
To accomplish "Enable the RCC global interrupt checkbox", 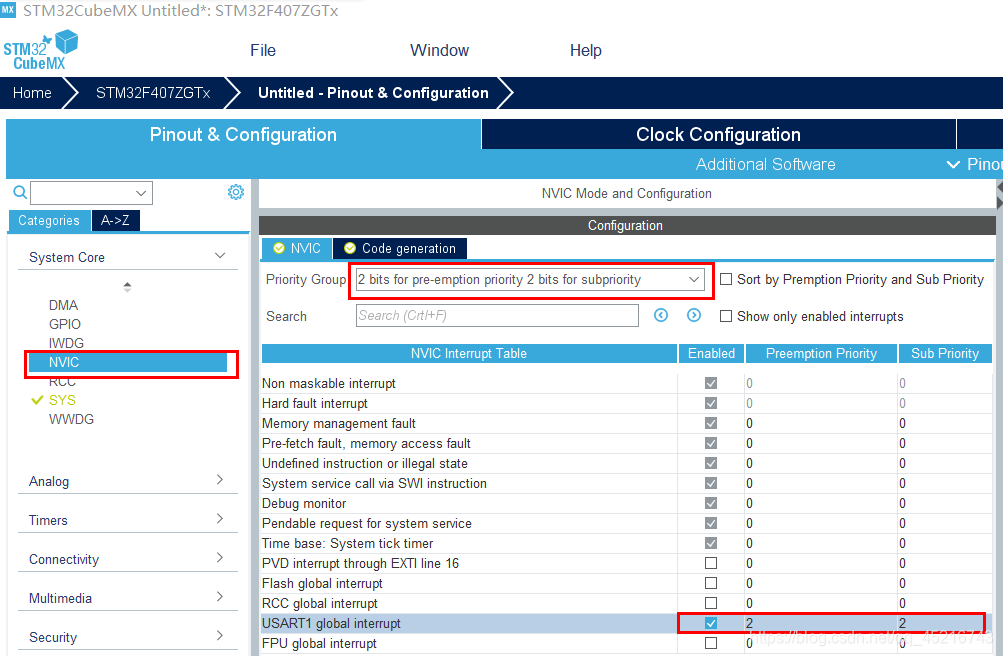I will tap(711, 603).
